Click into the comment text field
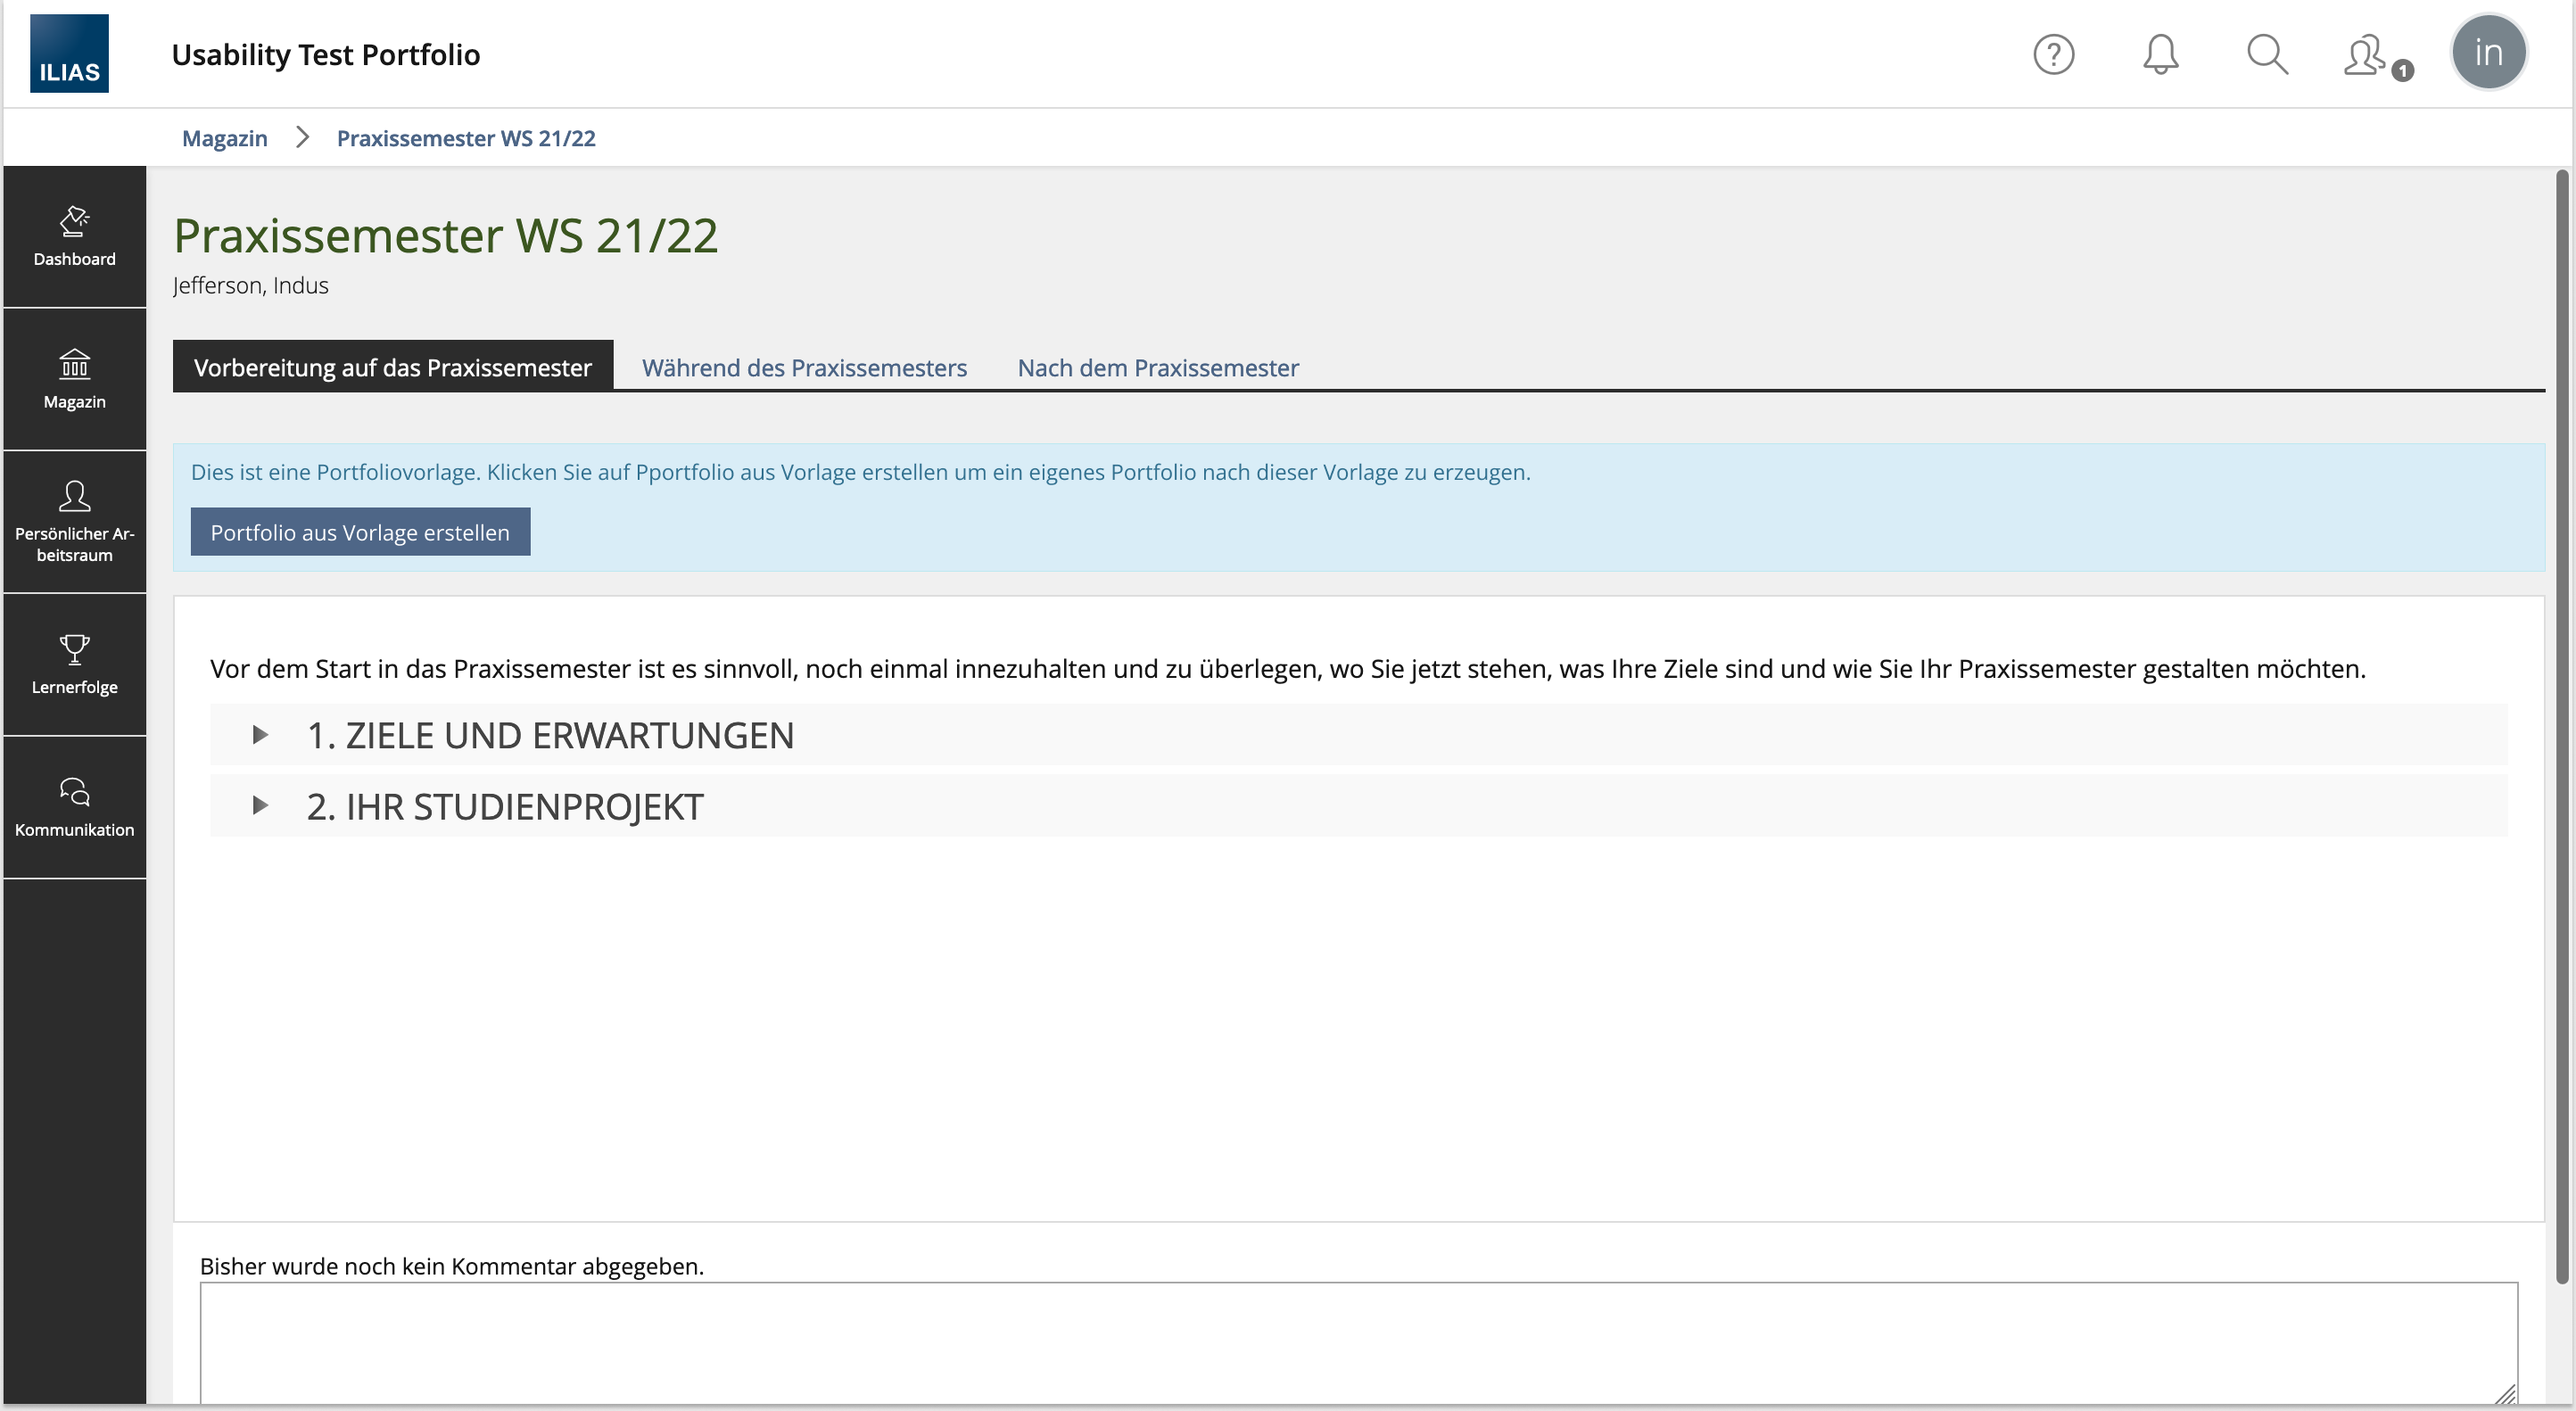This screenshot has width=2576, height=1411. pos(1357,1340)
